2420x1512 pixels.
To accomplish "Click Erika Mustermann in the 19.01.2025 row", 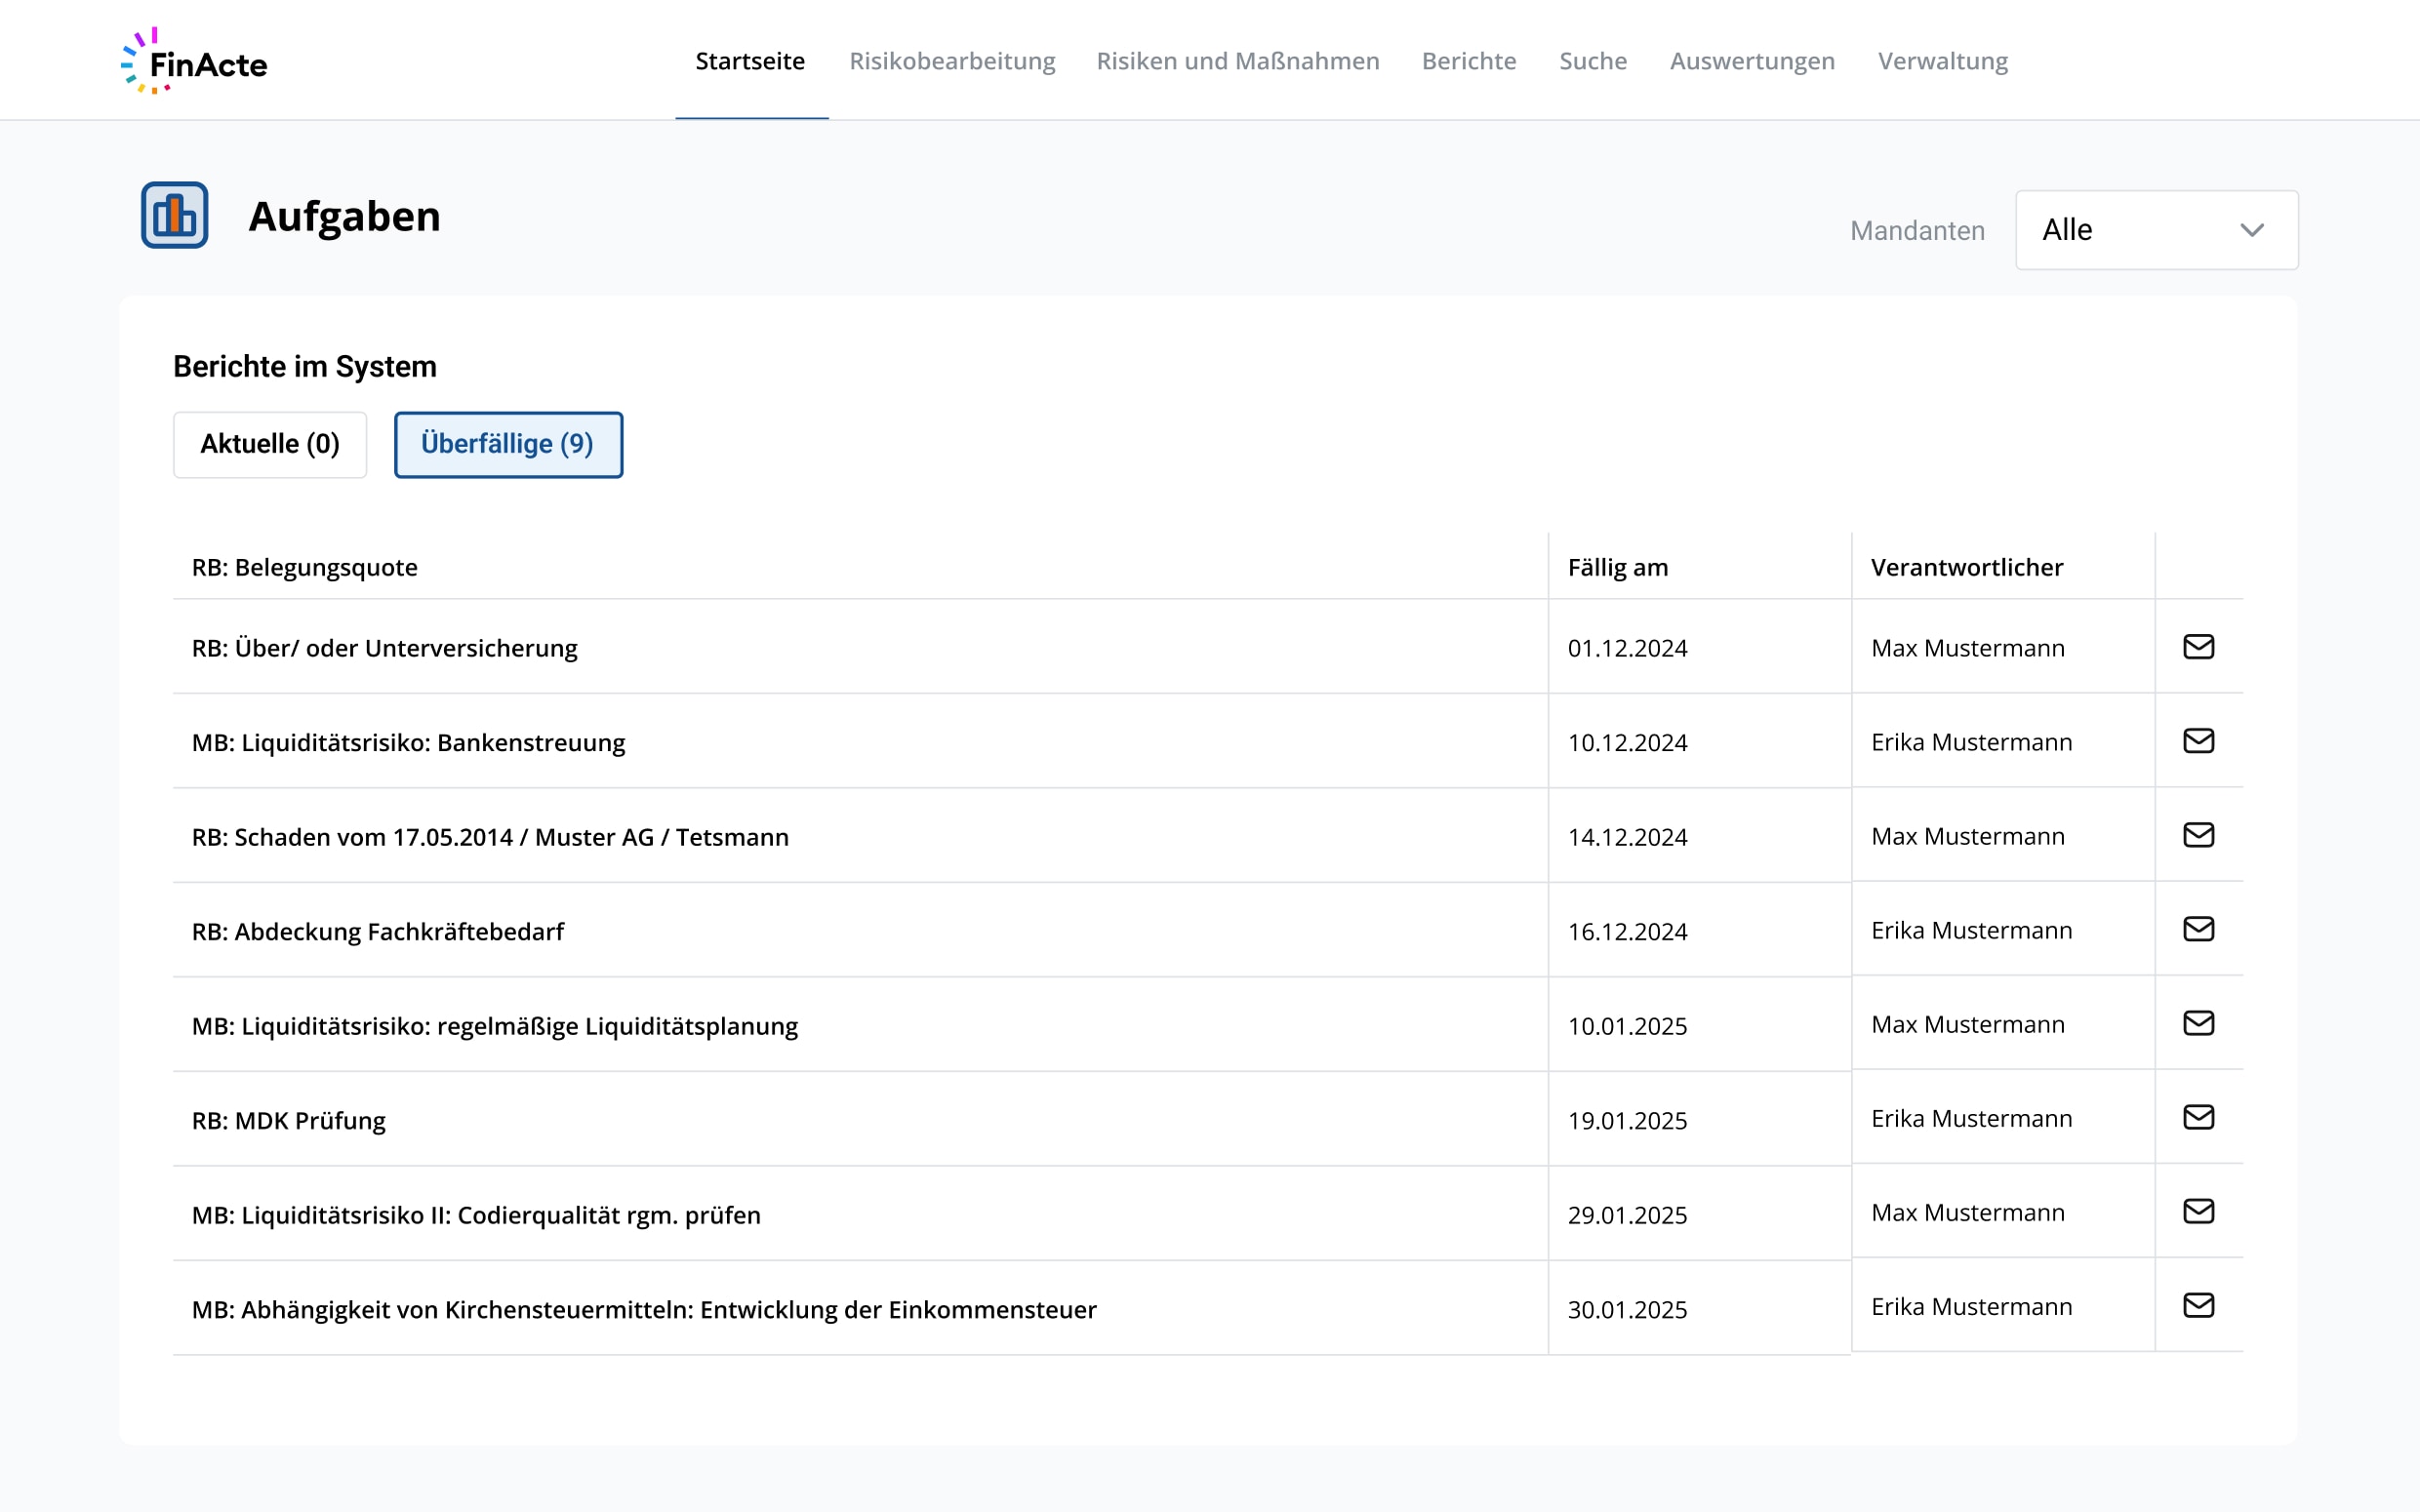I will pos(1972,1118).
